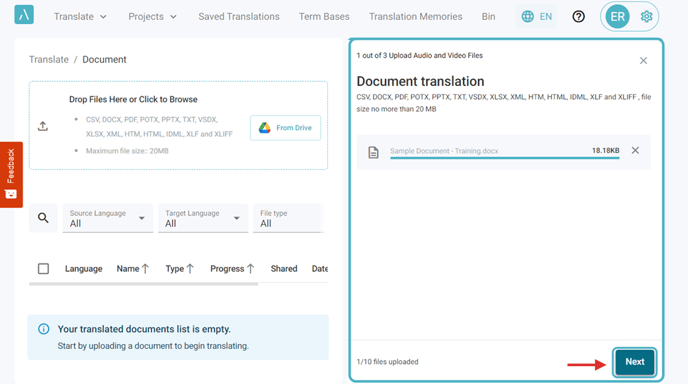Image resolution: width=688 pixels, height=384 pixels.
Task: Click the Date column header
Action: click(320, 269)
